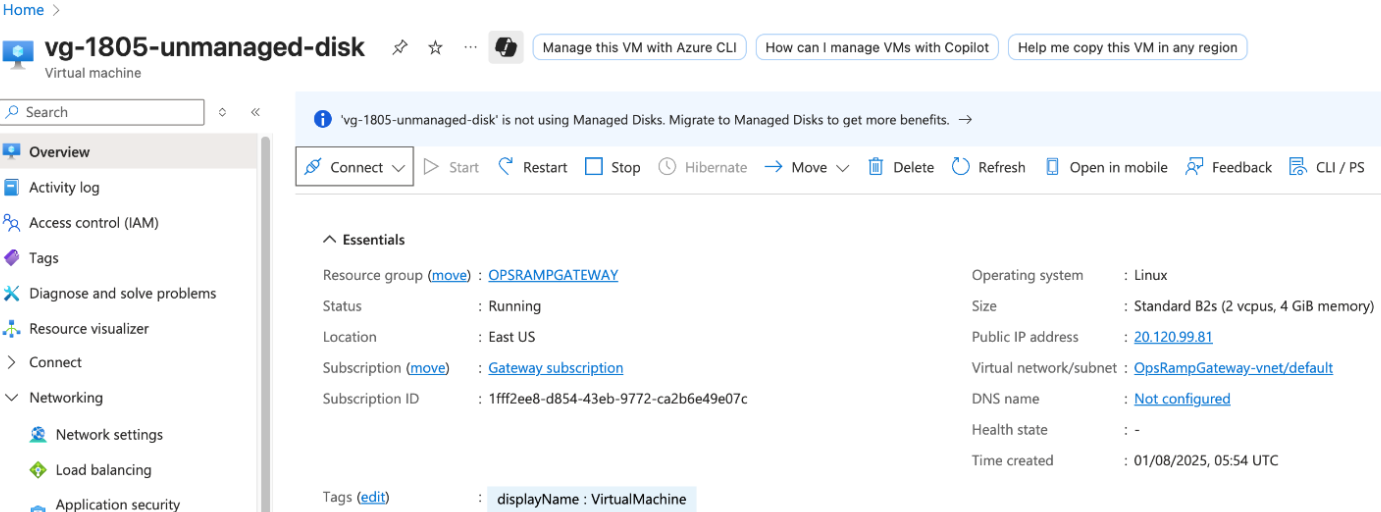Delete the virtual machine

click(901, 167)
